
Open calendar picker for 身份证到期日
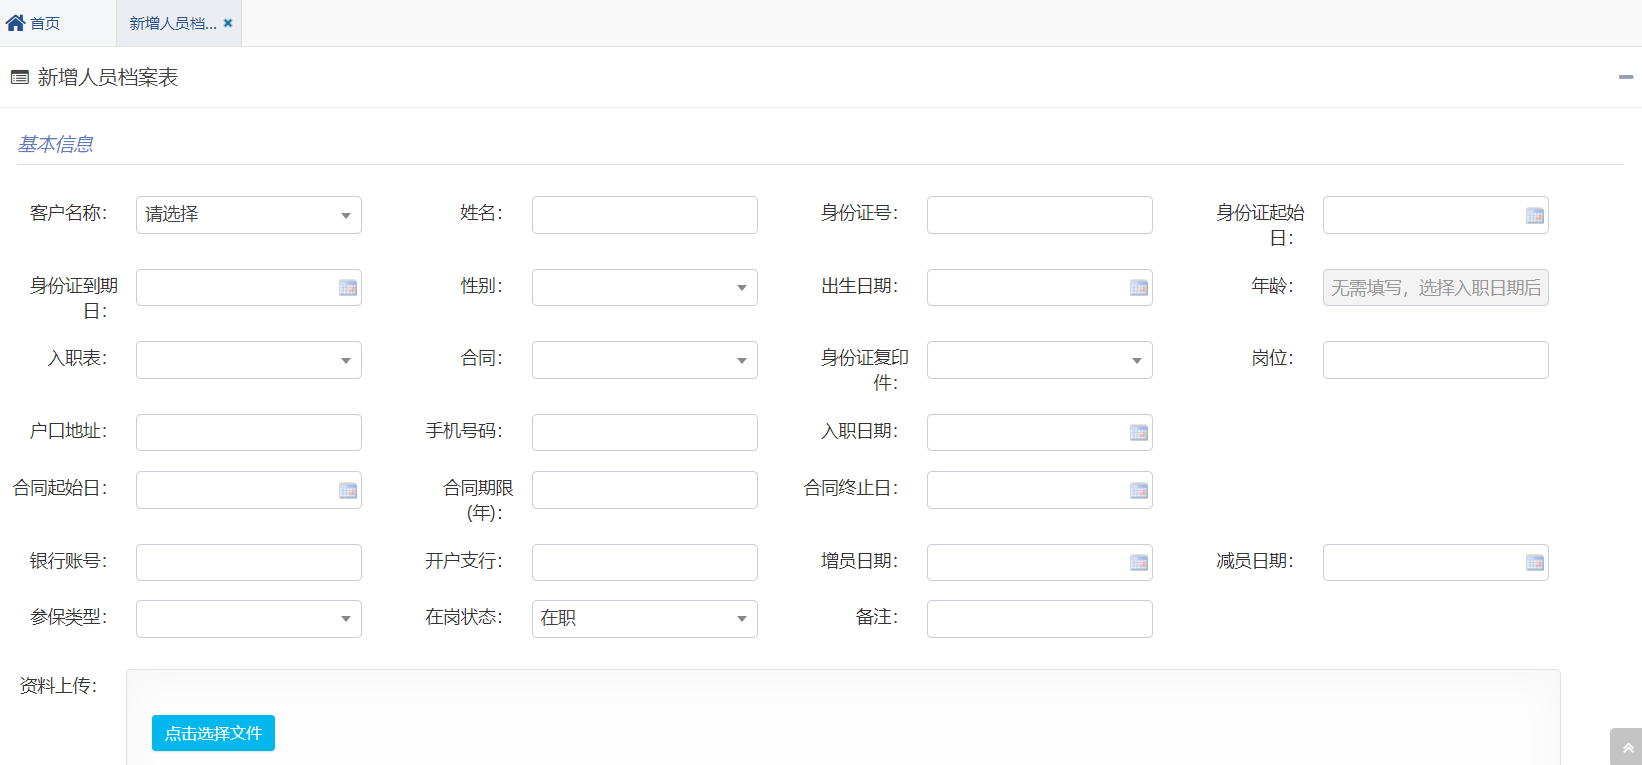pyautogui.click(x=347, y=288)
